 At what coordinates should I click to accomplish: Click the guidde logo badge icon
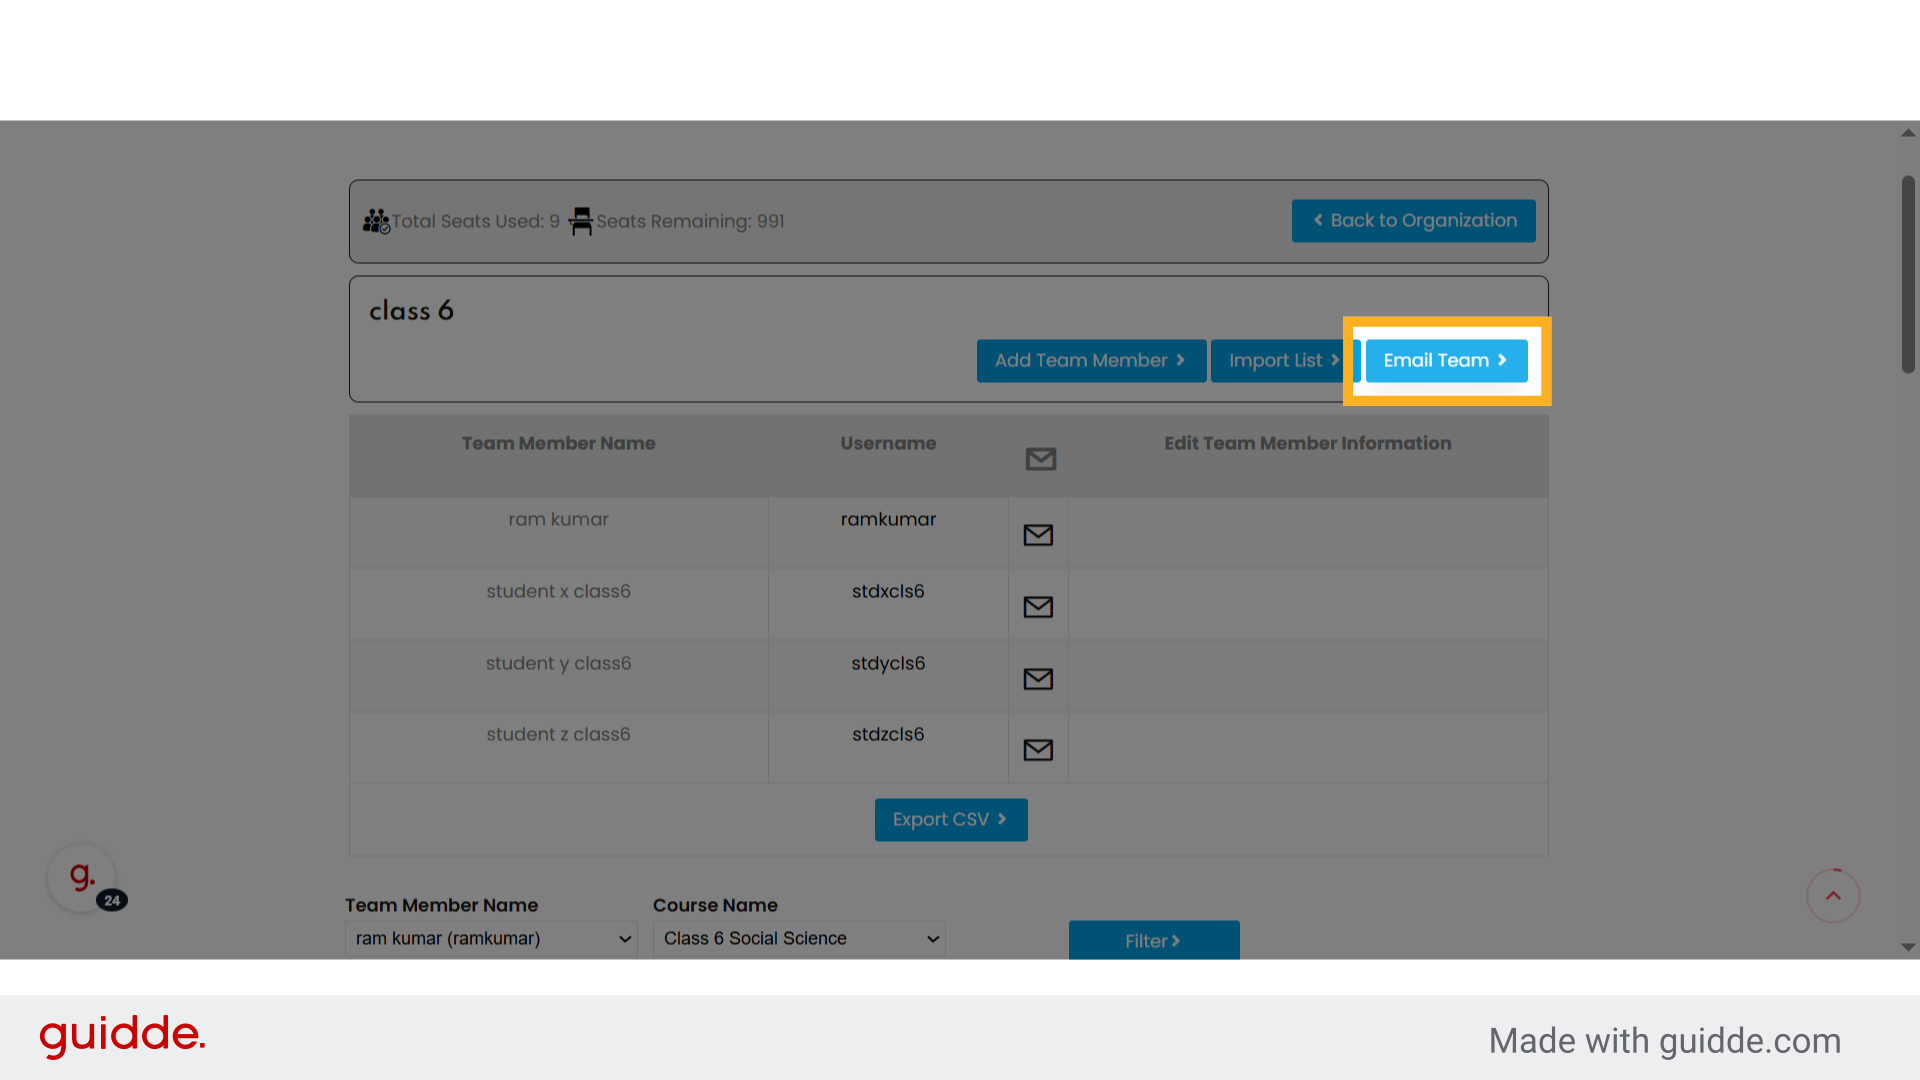(82, 878)
